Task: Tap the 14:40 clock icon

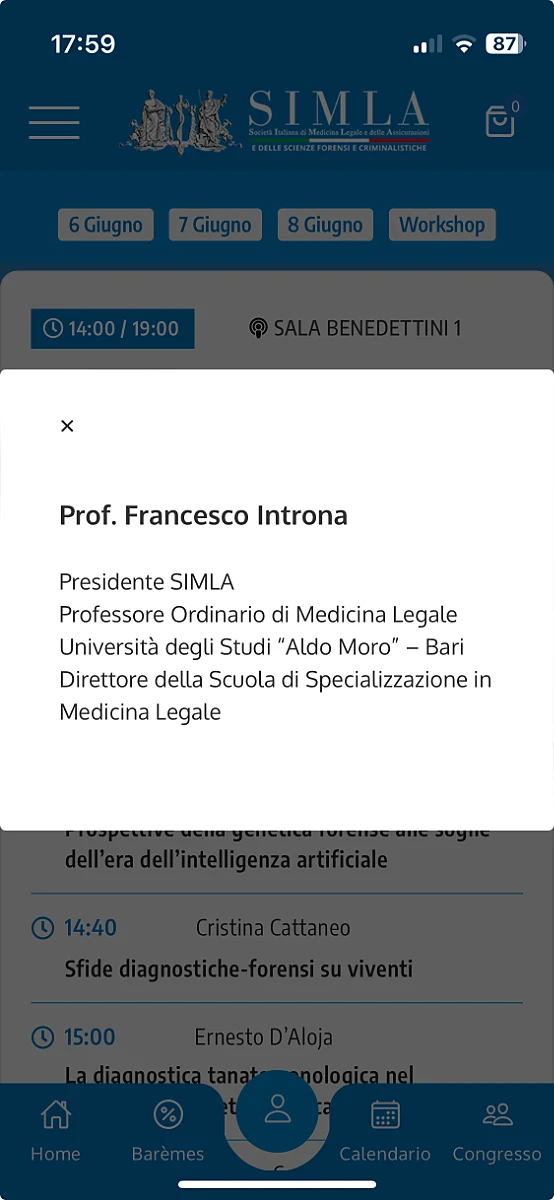Action: click(42, 928)
